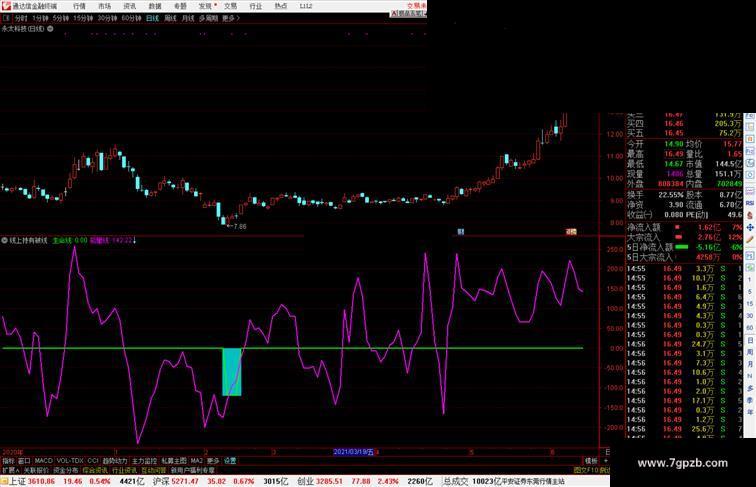Open the 热点 menu
The height and width of the screenshot is (487, 756).
click(281, 6)
